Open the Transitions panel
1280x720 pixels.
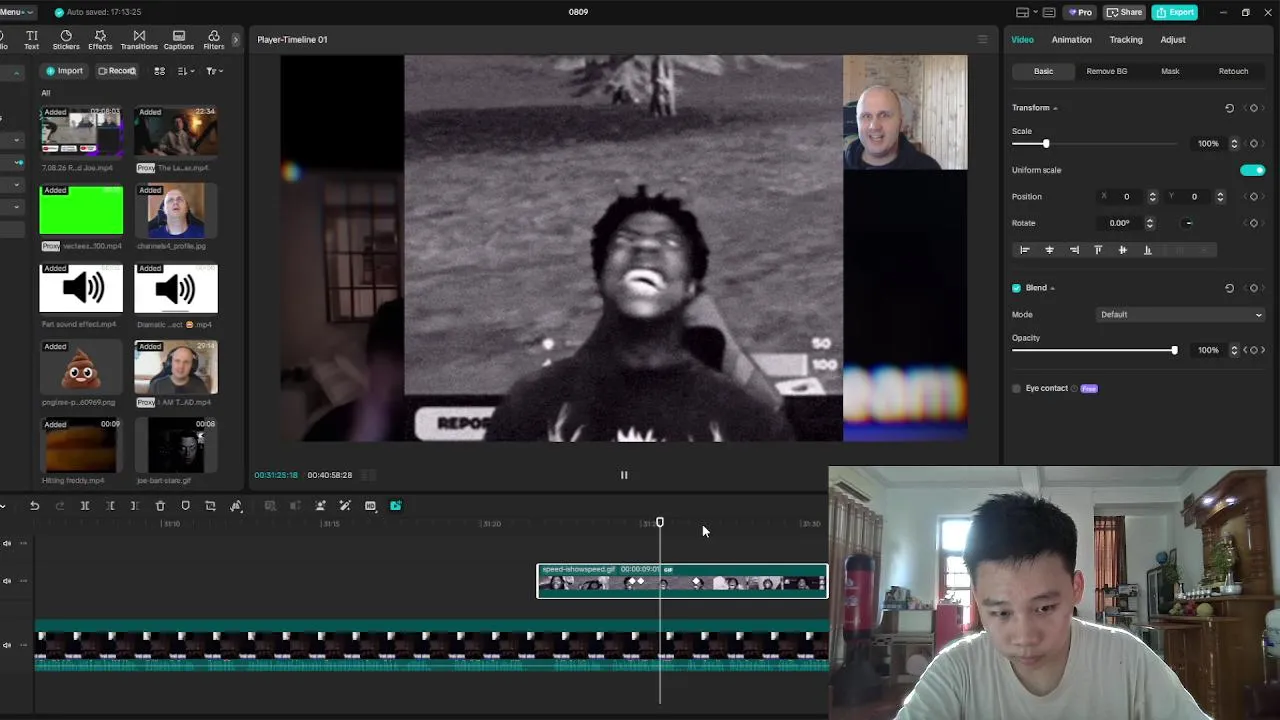coord(139,40)
